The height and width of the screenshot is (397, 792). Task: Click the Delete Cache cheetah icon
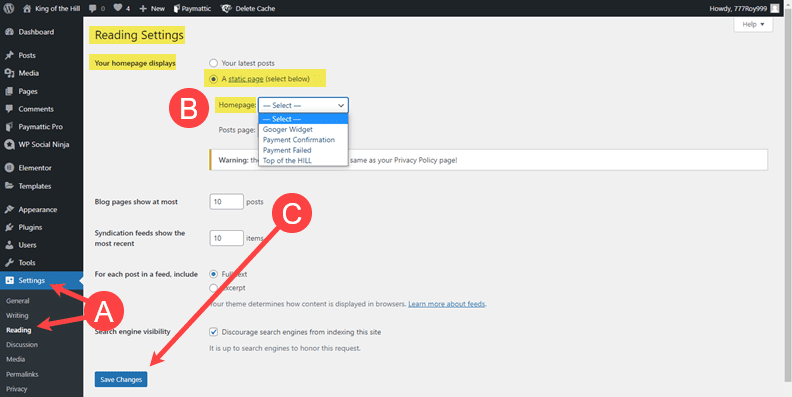click(x=226, y=9)
